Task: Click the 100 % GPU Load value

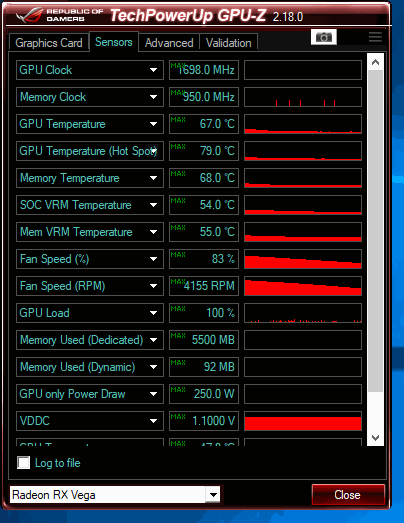Action: (x=204, y=313)
